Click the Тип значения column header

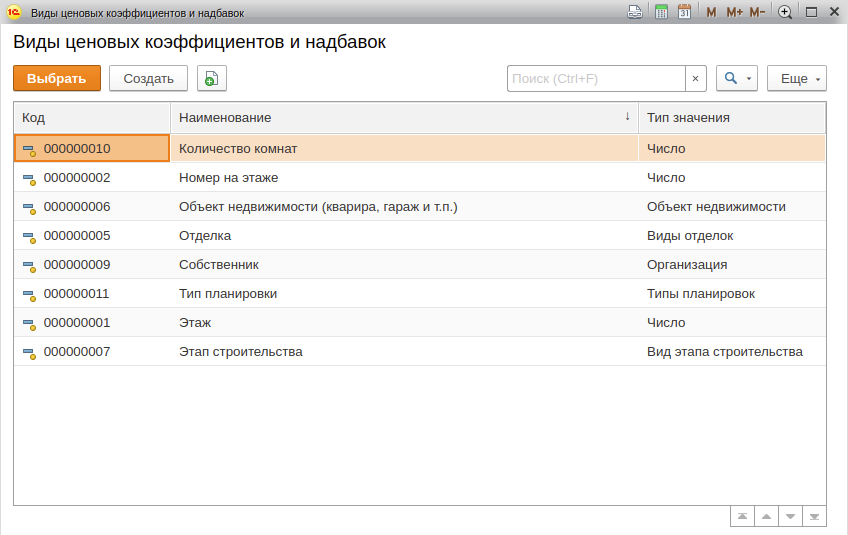click(x=732, y=117)
